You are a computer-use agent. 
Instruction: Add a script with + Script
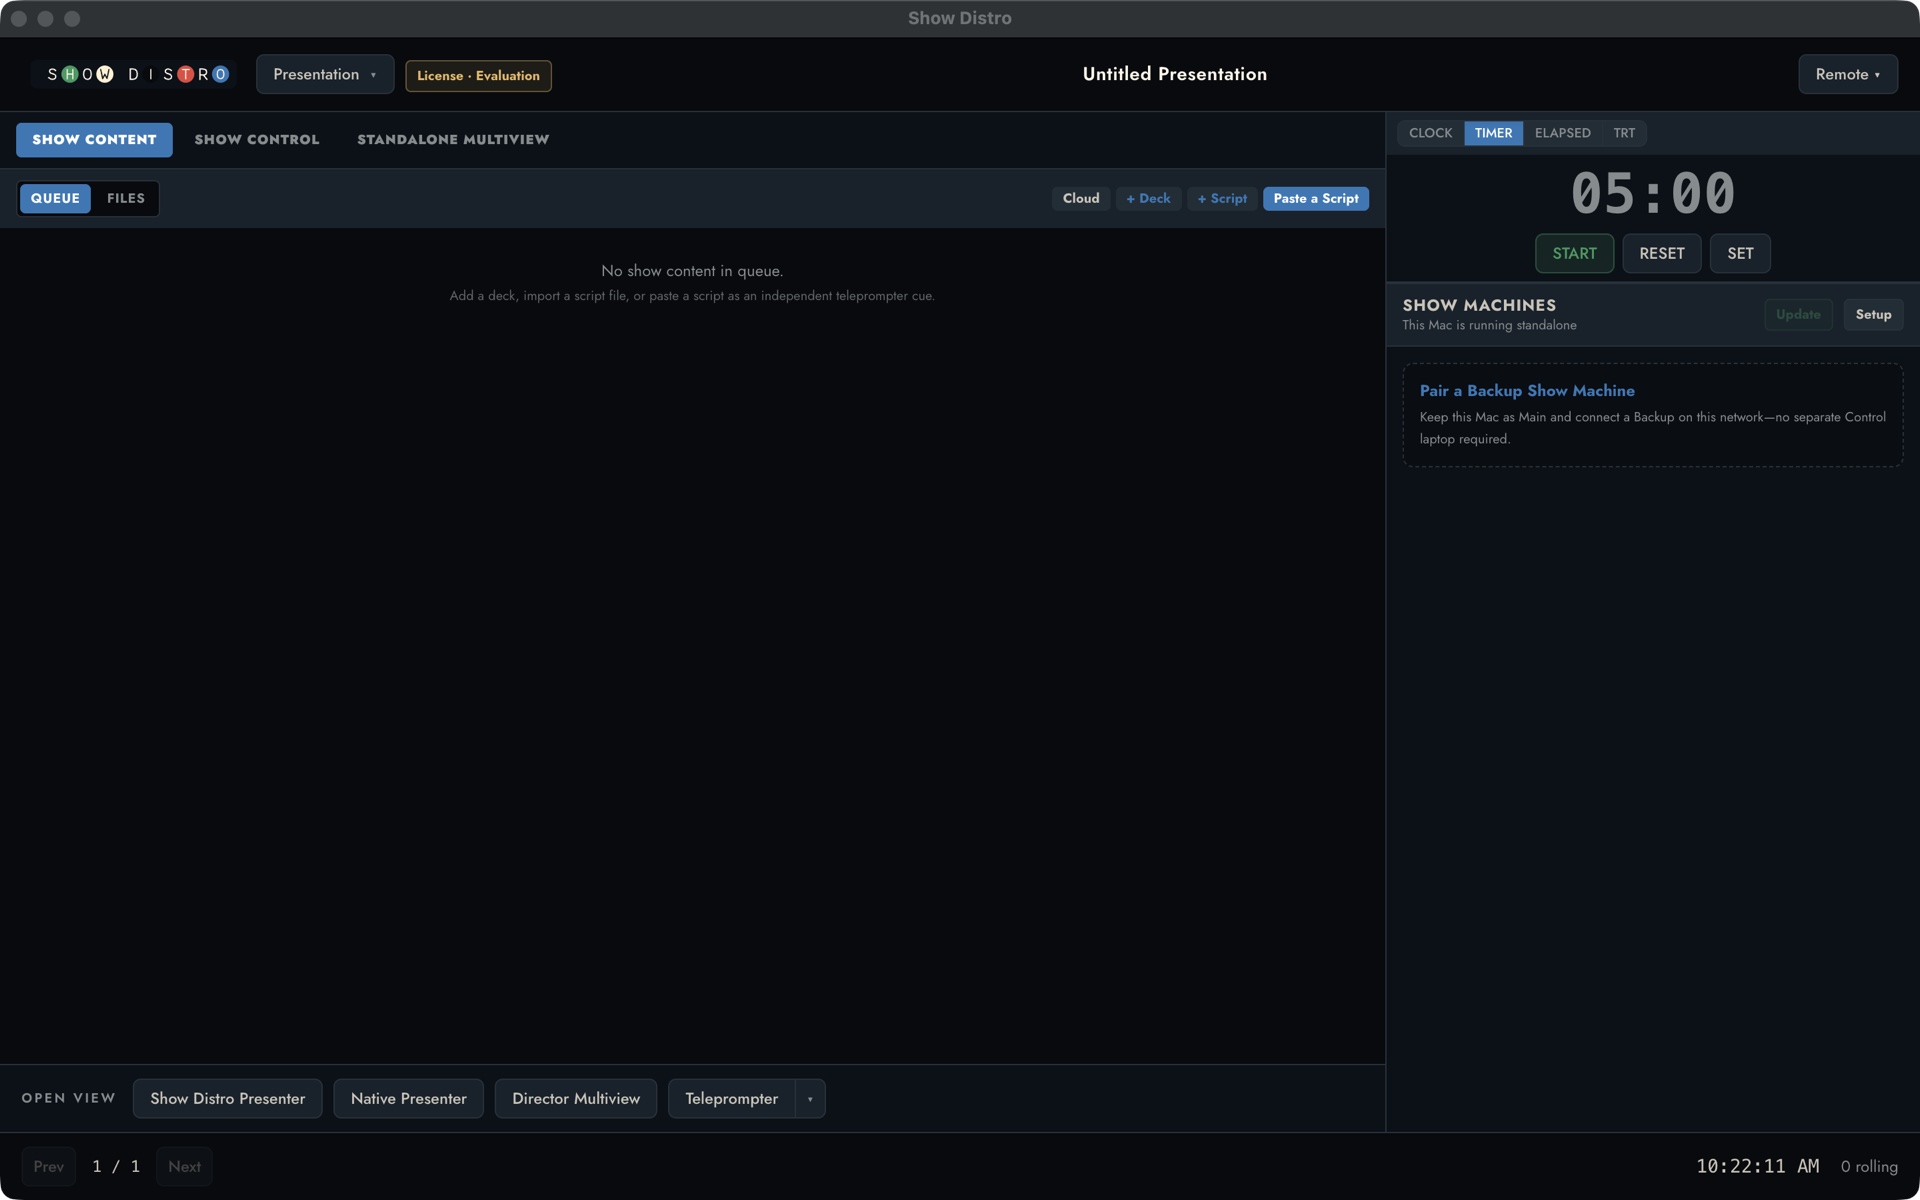click(x=1222, y=198)
